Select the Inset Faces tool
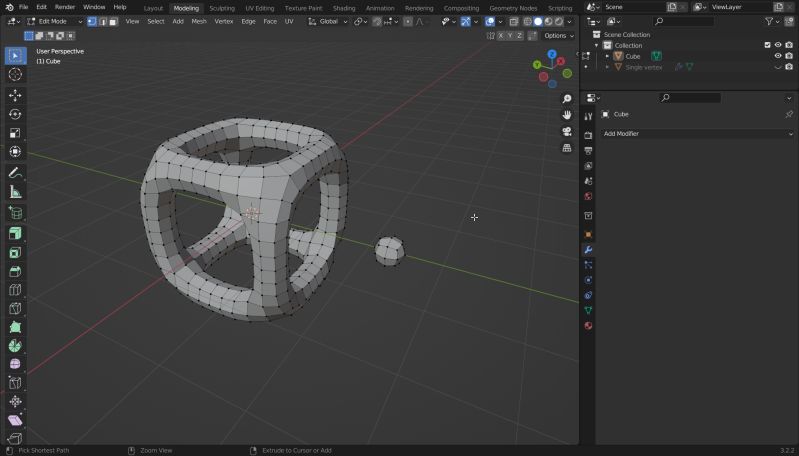 [x=15, y=253]
